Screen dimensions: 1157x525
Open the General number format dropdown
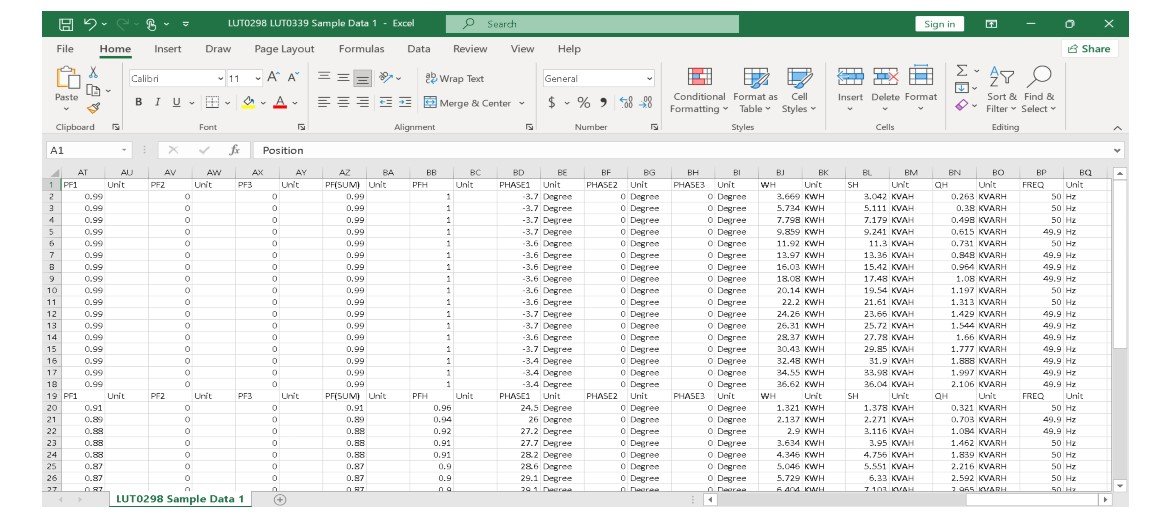coord(649,78)
